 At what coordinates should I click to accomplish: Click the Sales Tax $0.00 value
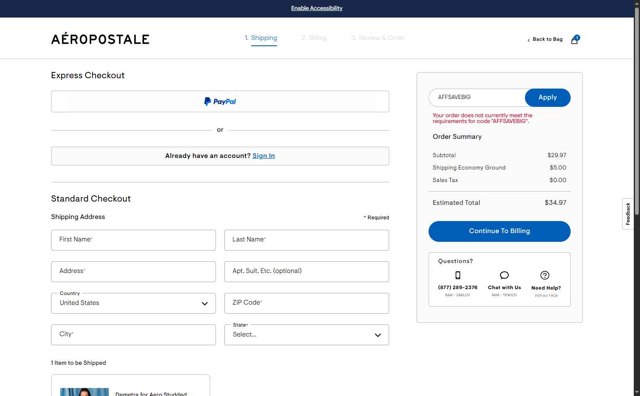558,180
